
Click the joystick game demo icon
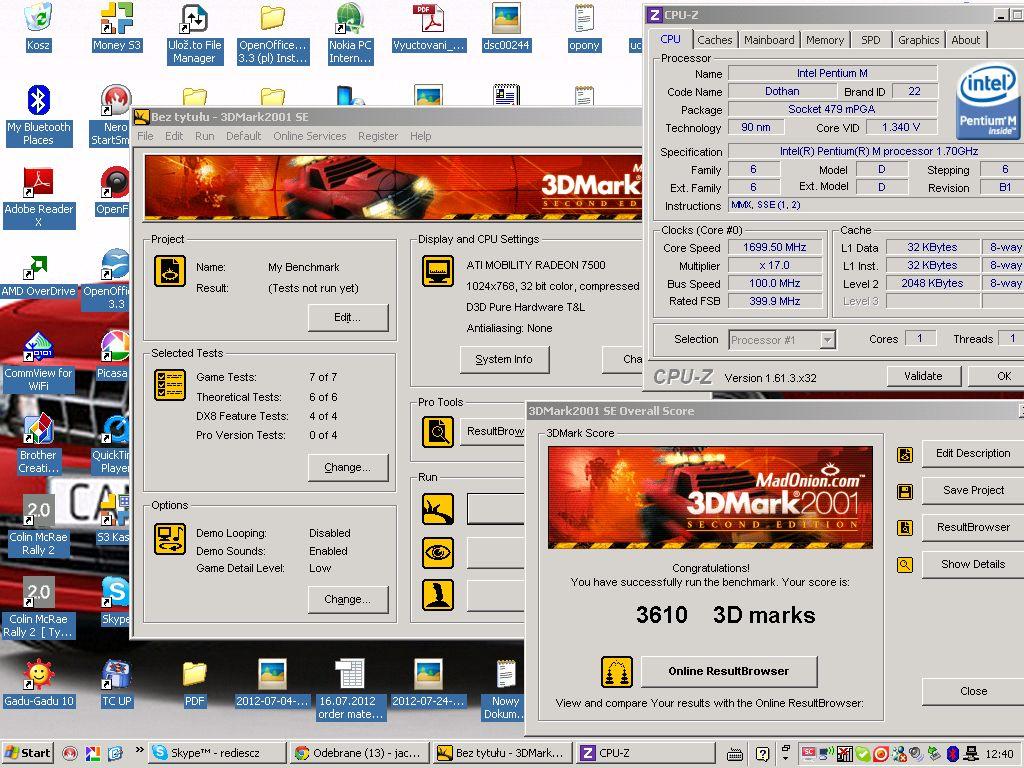coord(438,595)
